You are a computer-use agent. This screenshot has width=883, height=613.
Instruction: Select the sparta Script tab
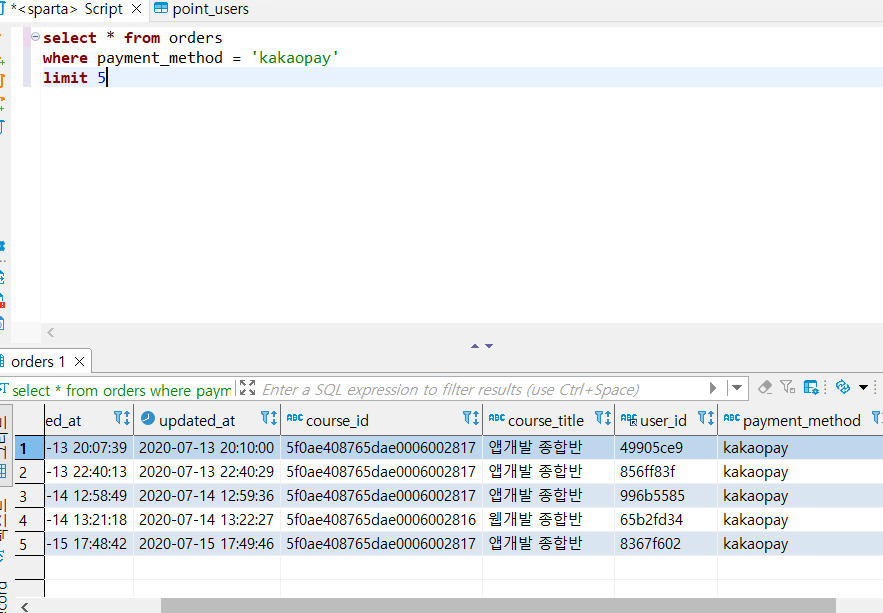pos(66,9)
